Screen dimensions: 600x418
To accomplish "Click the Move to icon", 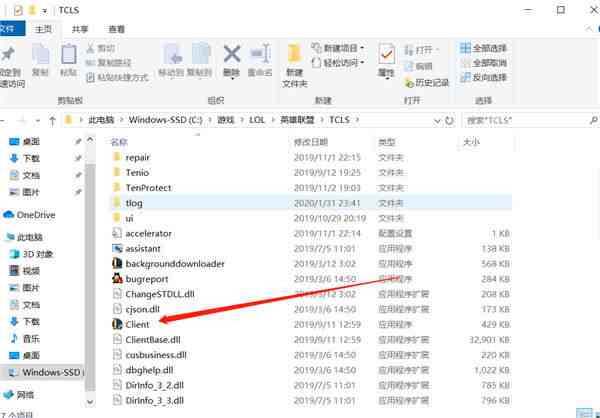I will pyautogui.click(x=171, y=54).
